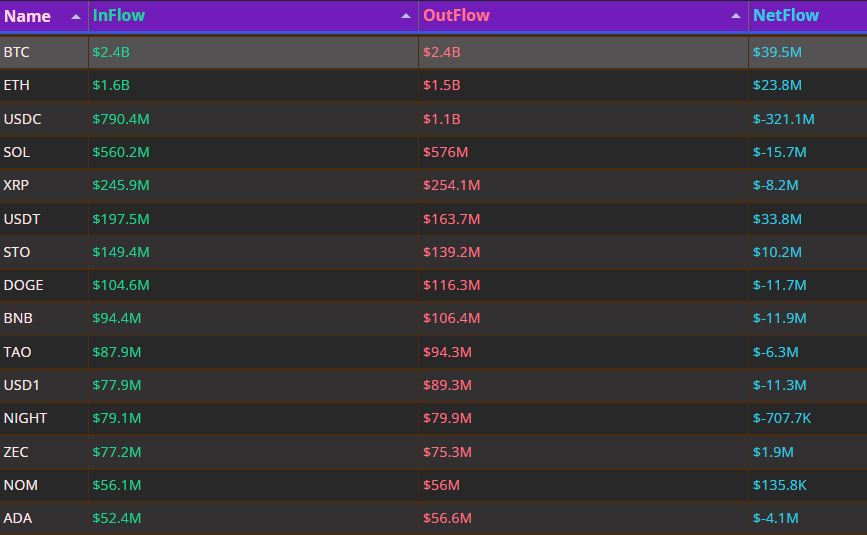The image size is (867, 535).
Task: Click DOGE outflow value $116.3M
Action: [x=451, y=285]
